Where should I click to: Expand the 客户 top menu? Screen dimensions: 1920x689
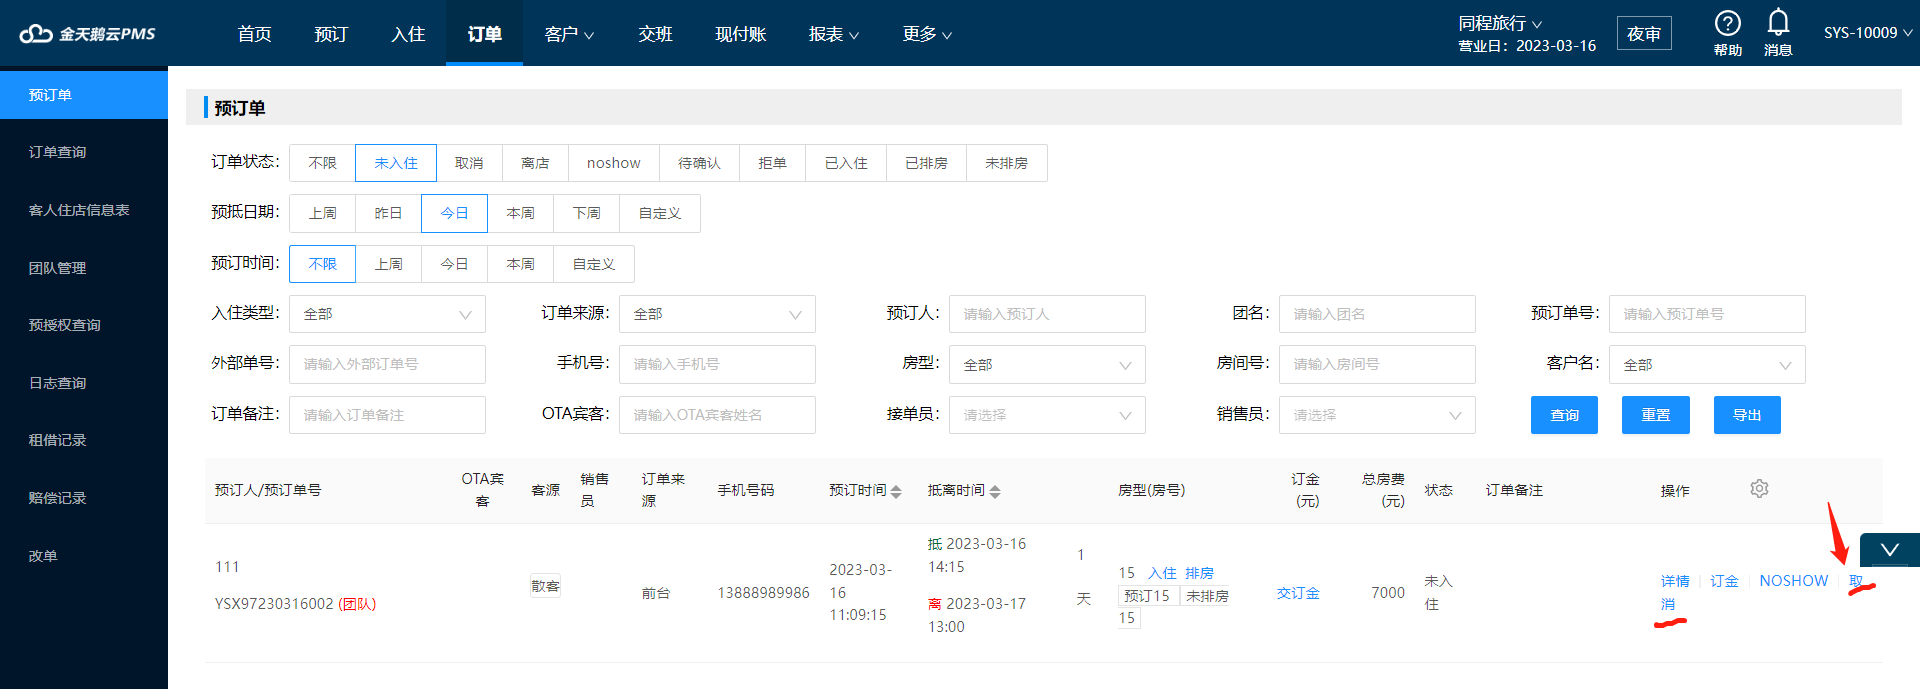[x=569, y=34]
